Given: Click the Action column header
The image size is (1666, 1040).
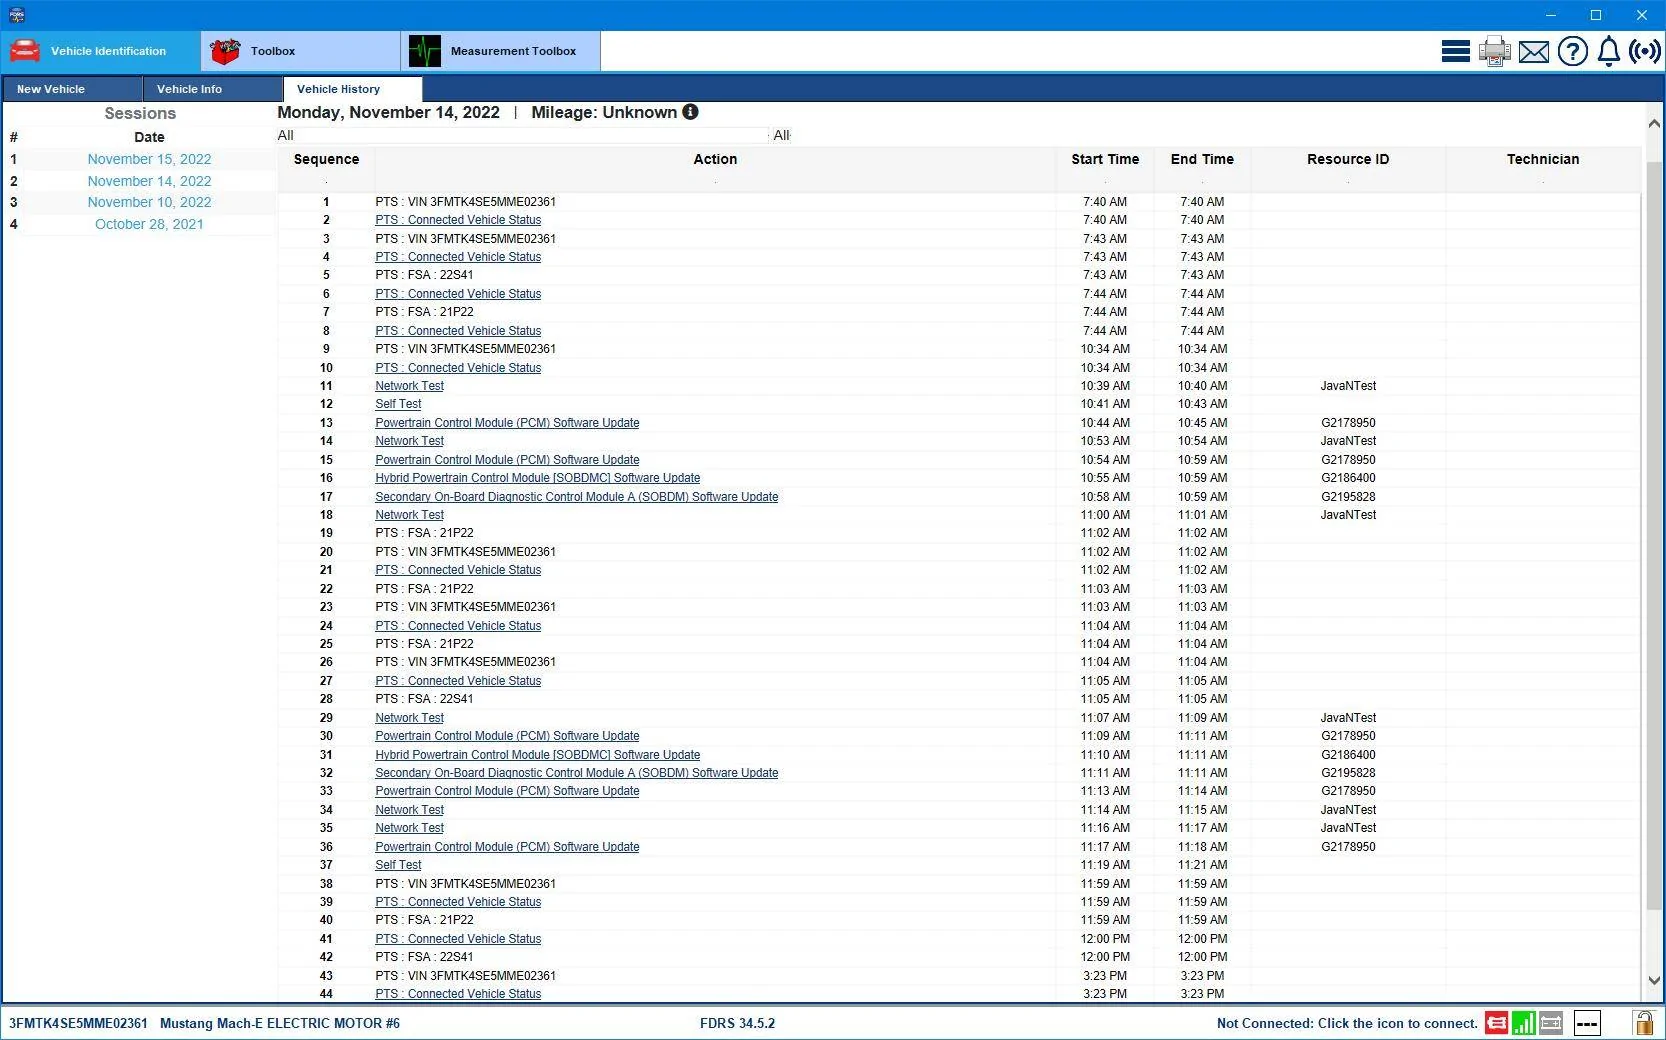Looking at the screenshot, I should [x=715, y=159].
